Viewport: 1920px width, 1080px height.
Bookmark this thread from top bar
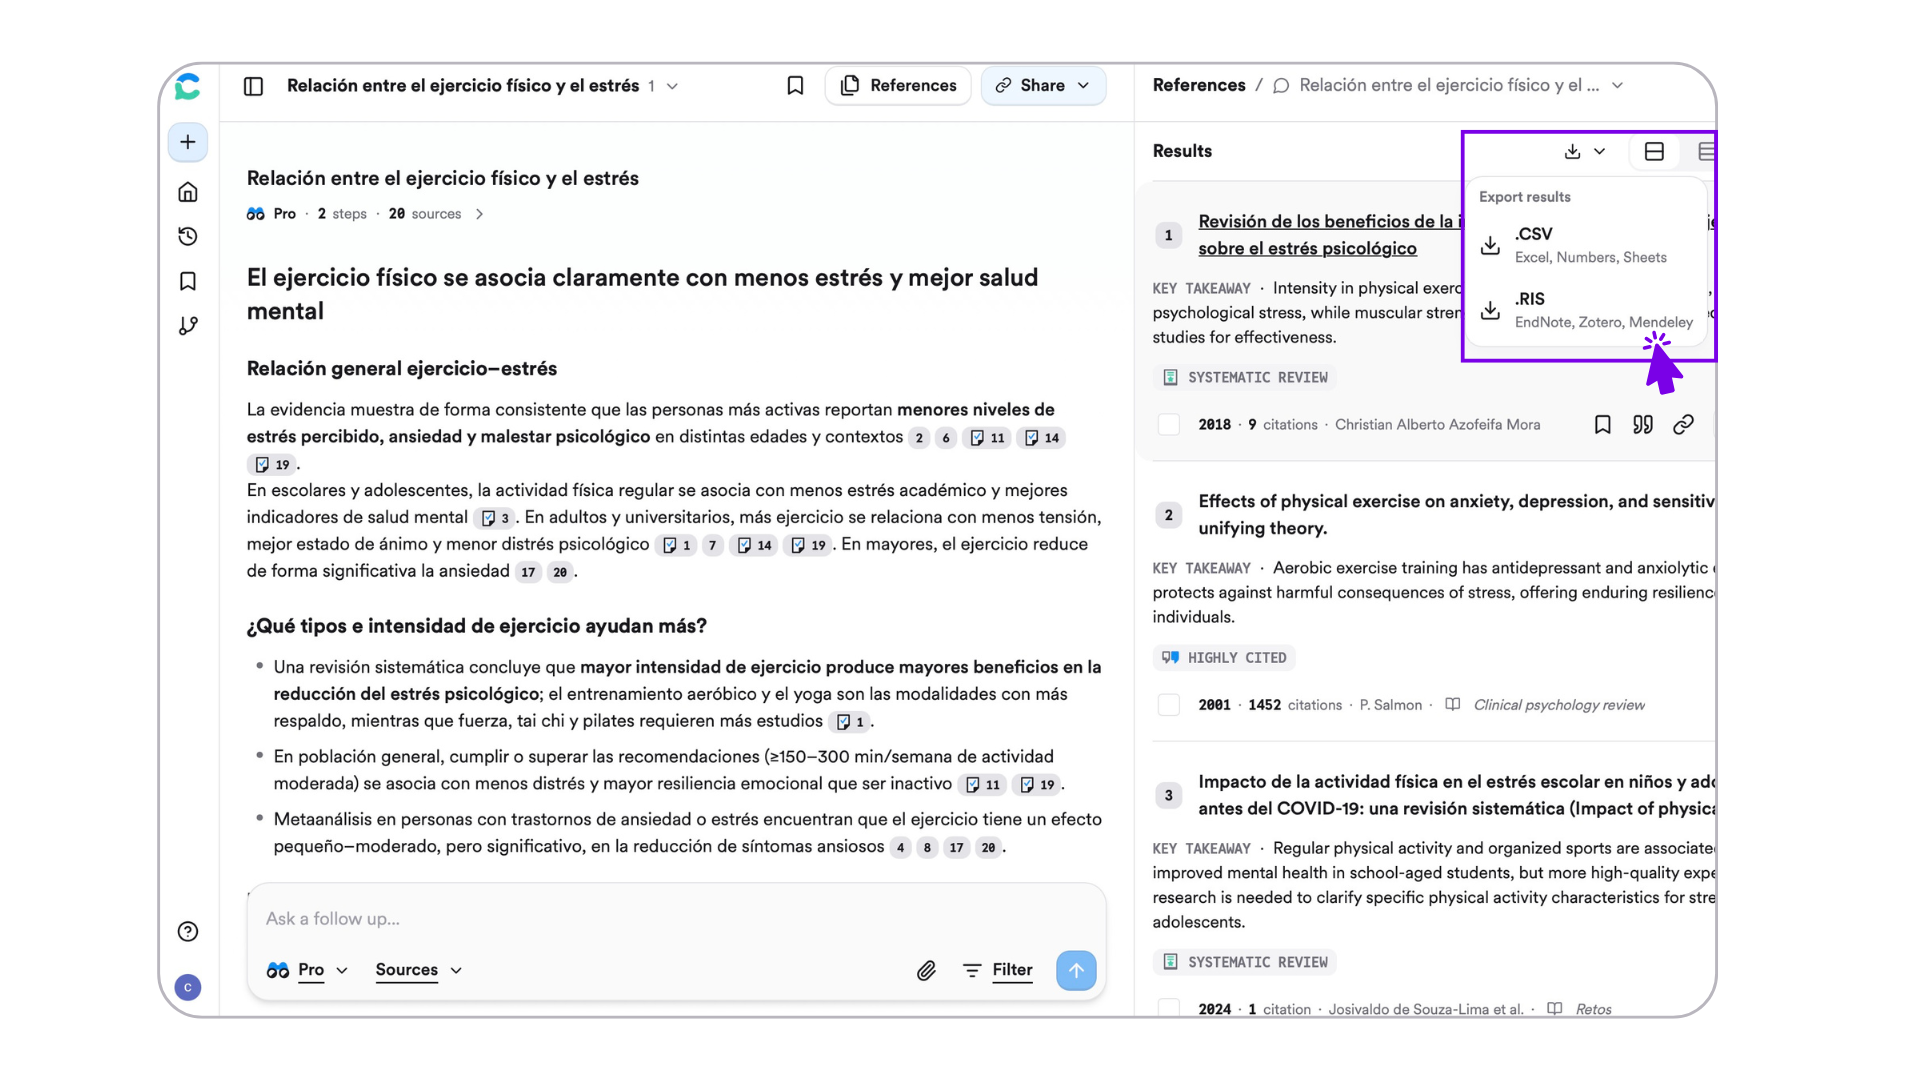pyautogui.click(x=795, y=86)
